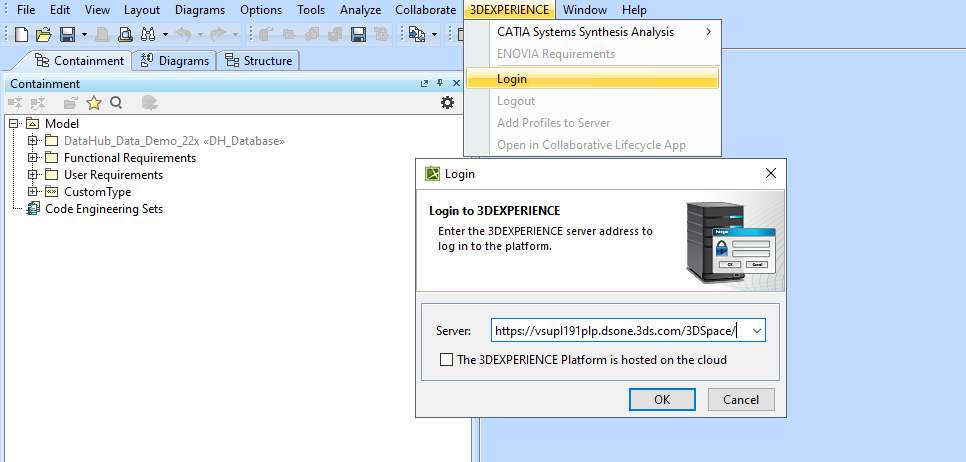The image size is (966, 462).
Task: Save the project via the floppy icon
Action: click(67, 34)
